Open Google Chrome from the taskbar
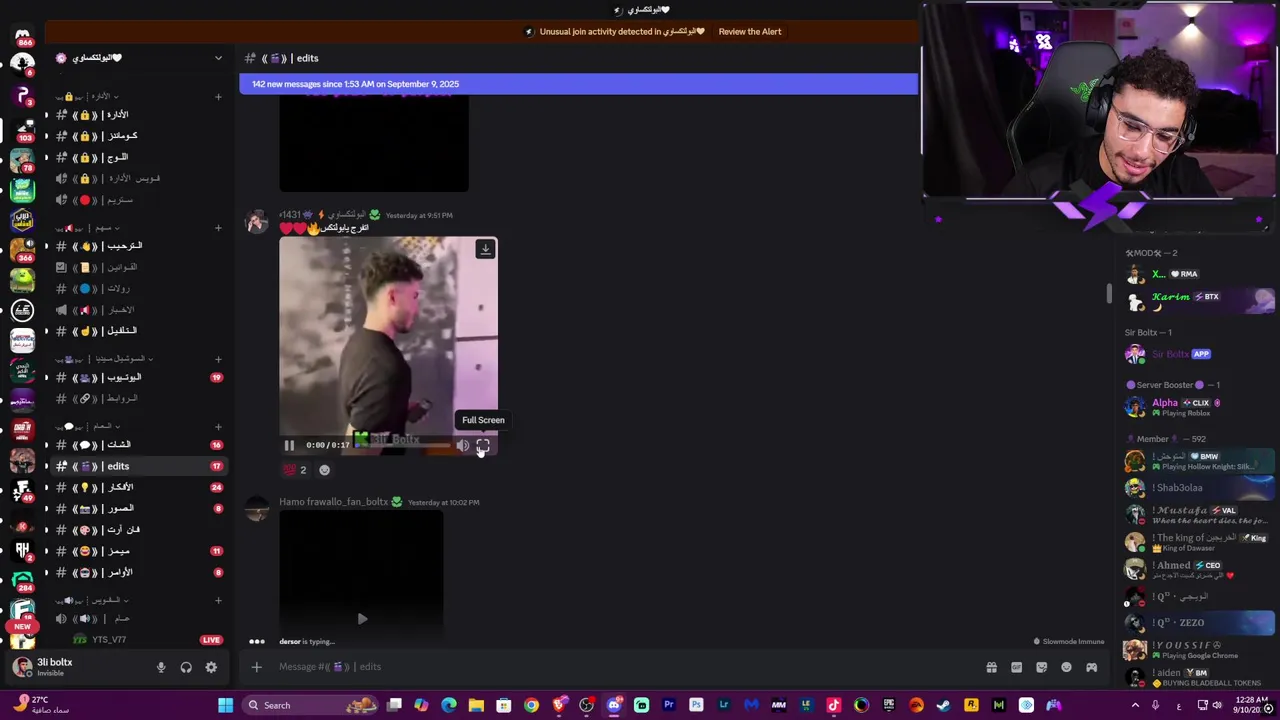The image size is (1280, 720). pos(531,705)
